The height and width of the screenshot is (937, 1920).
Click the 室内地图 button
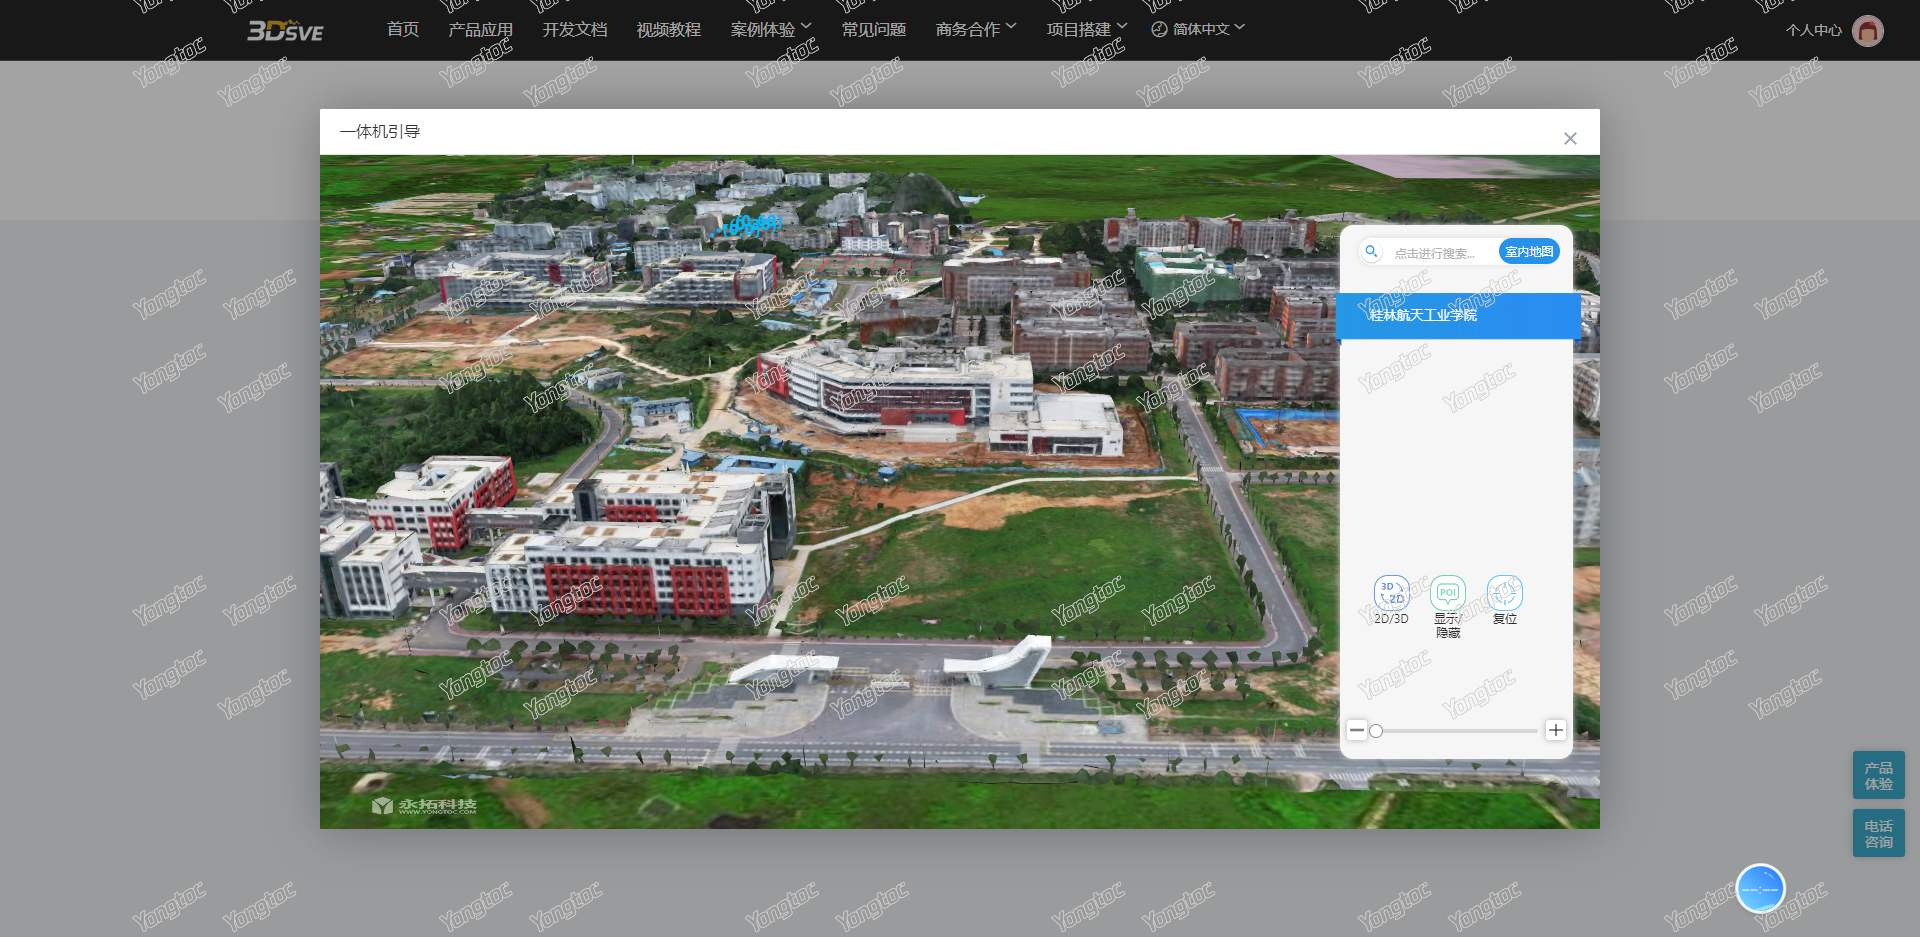pos(1528,252)
